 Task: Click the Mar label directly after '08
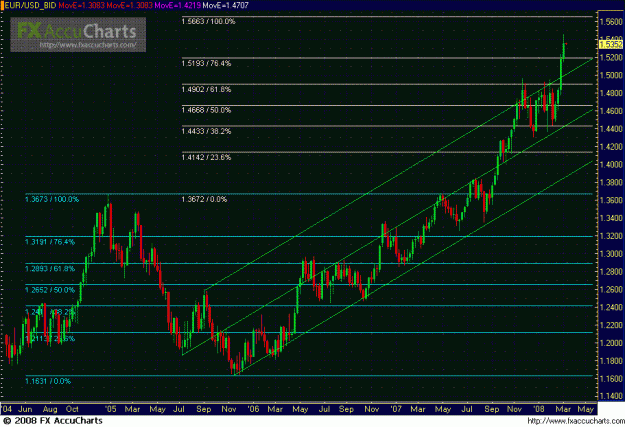click(x=563, y=409)
